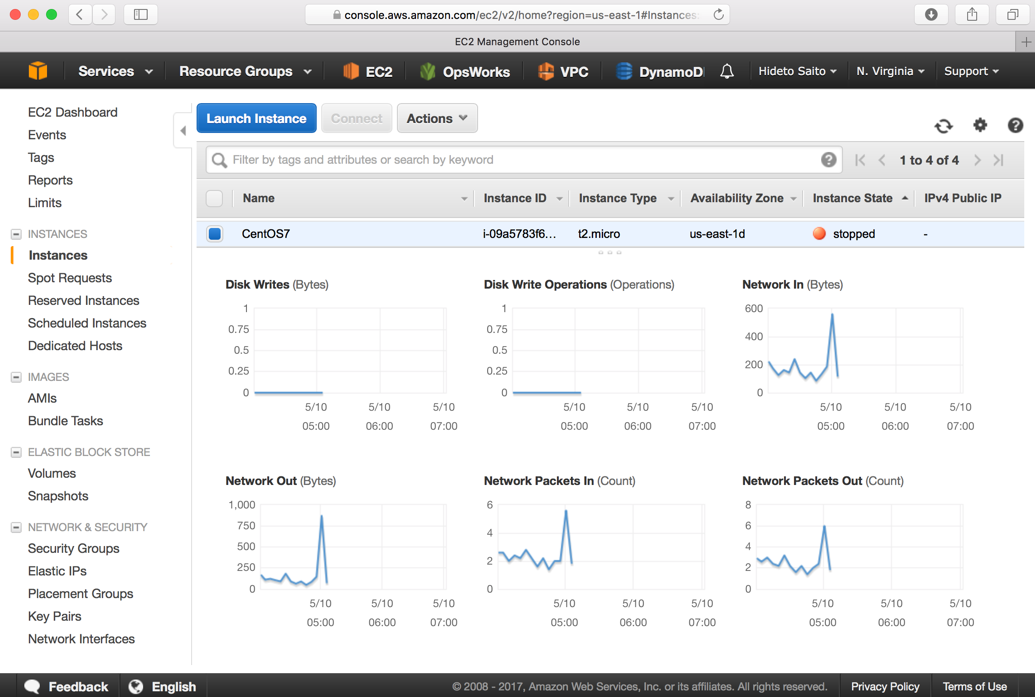Open the Resource Groups dropdown

[245, 71]
